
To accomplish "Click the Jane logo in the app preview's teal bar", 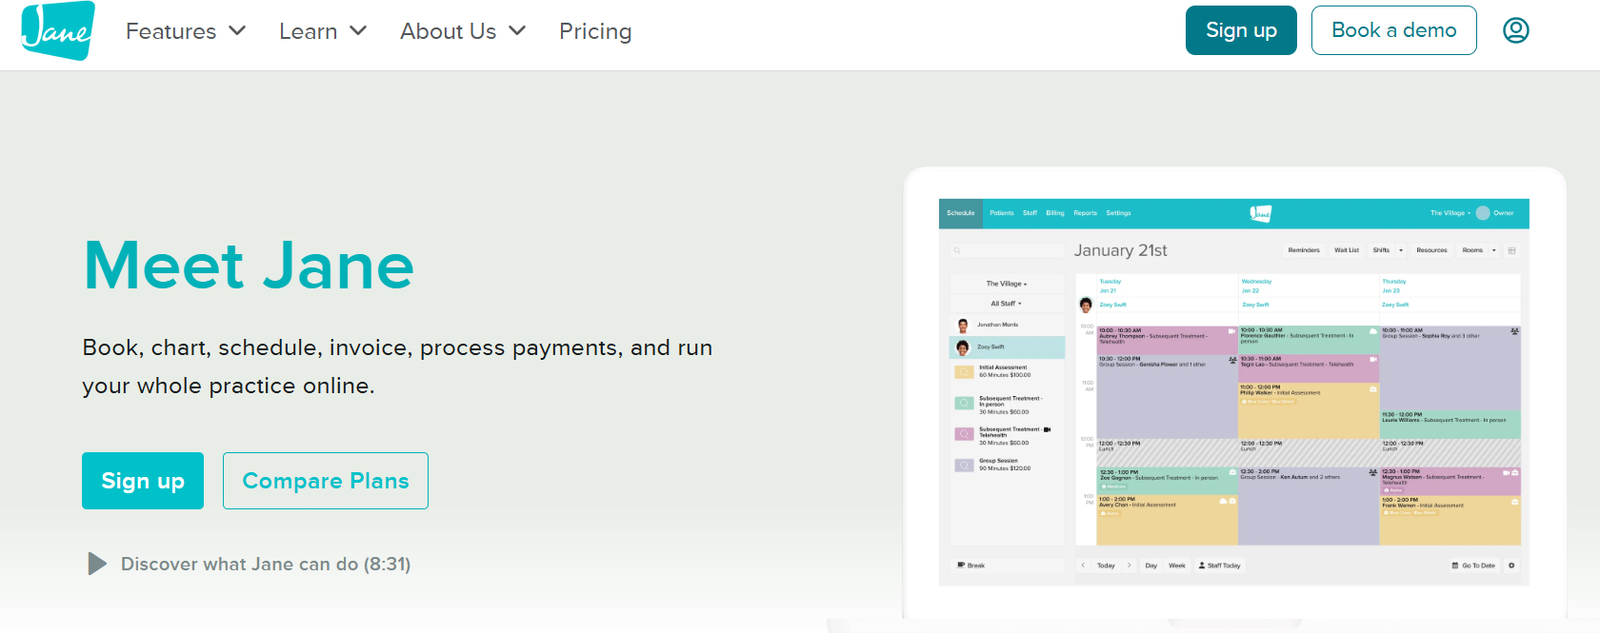I will (x=1260, y=213).
